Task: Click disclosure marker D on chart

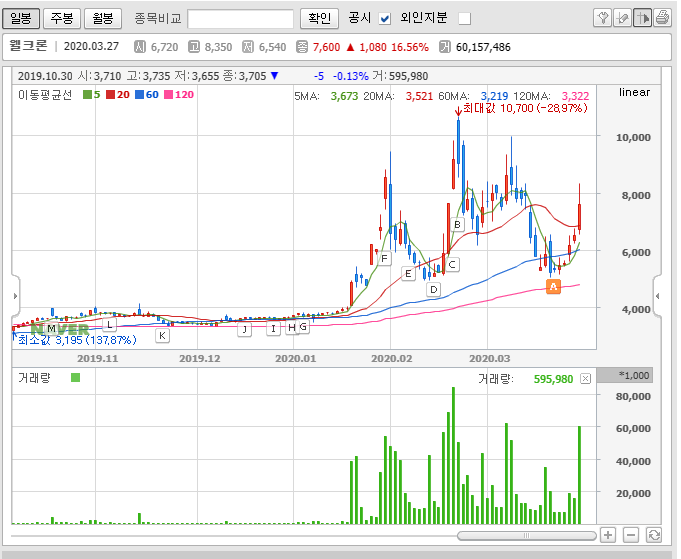Action: 433,289
